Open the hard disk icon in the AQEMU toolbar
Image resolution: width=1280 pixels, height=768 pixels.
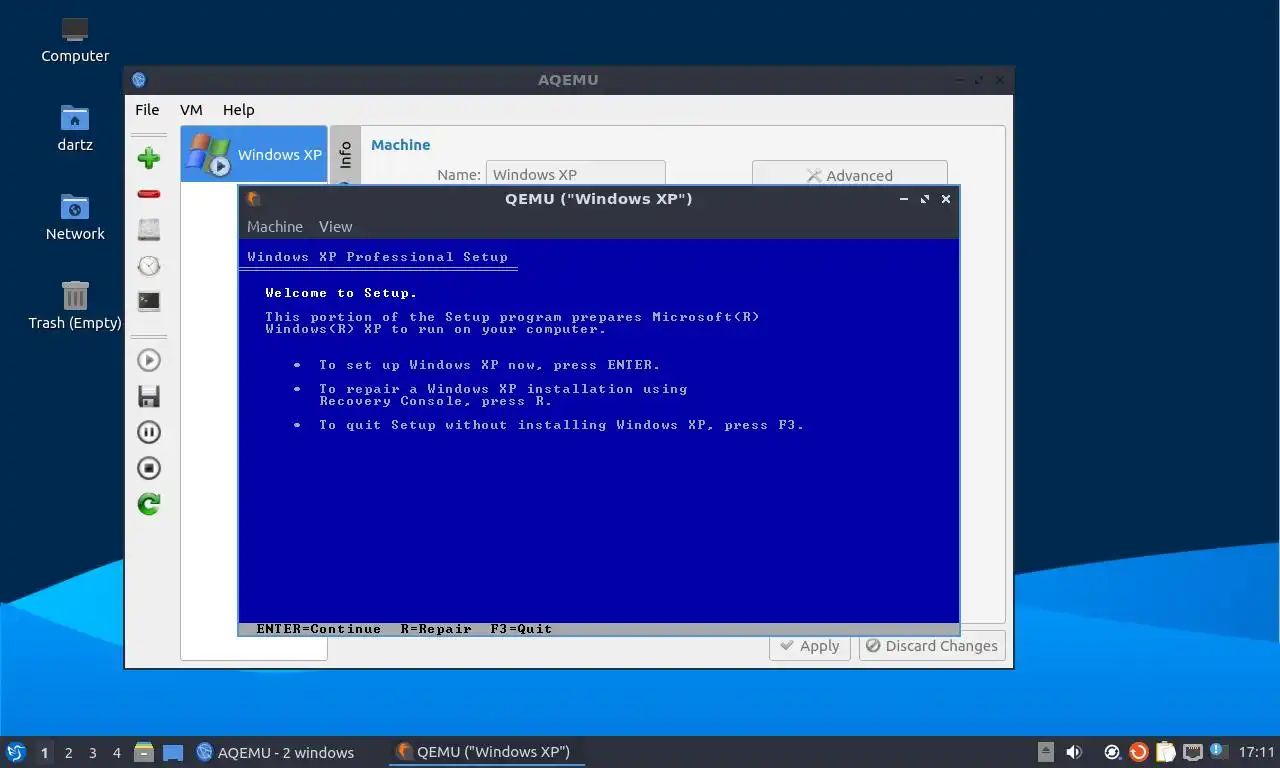tap(149, 230)
